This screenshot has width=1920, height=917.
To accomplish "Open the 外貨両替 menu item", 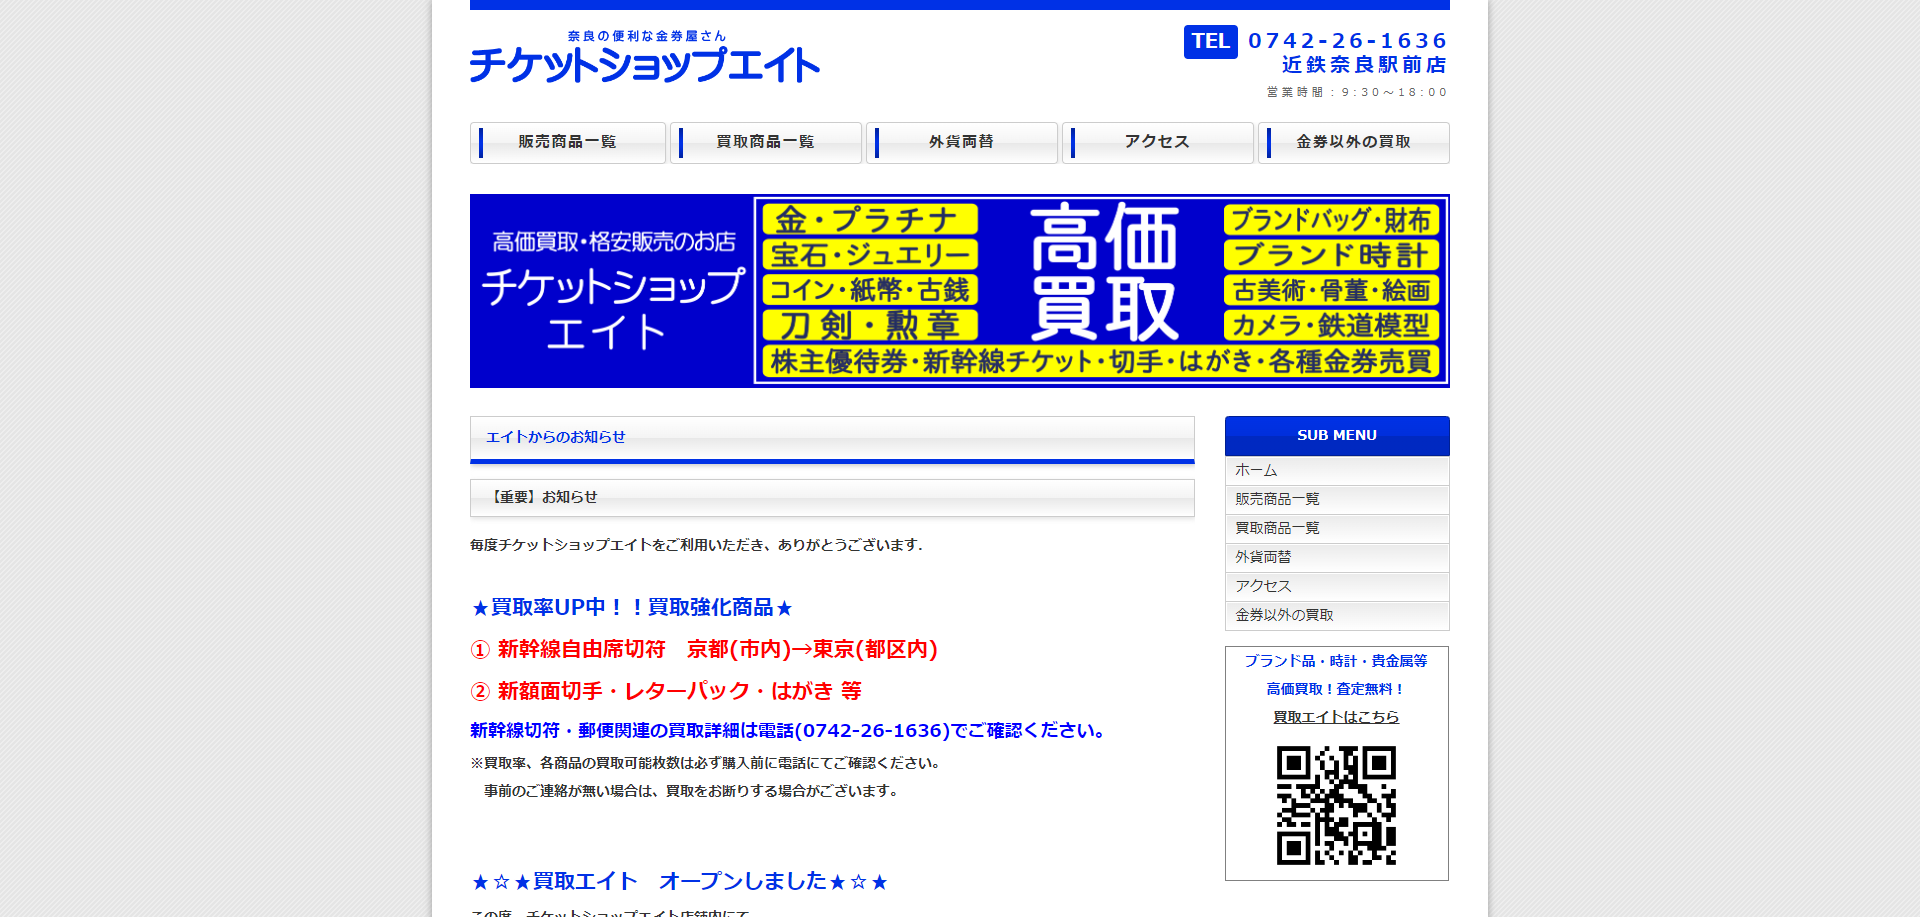I will tap(962, 142).
